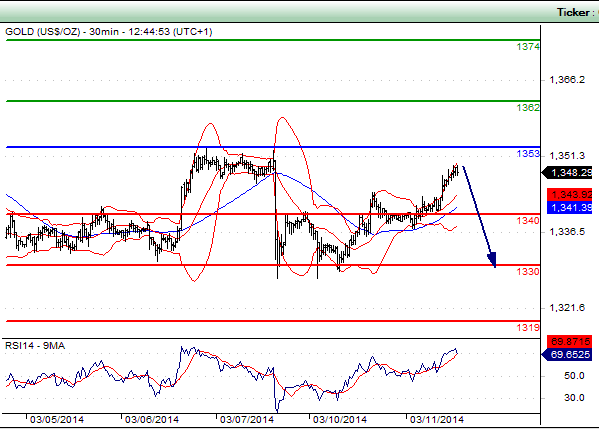Click the price axis value 1,366.2
Image resolution: width=599 pixels, height=430 pixels.
coord(567,80)
